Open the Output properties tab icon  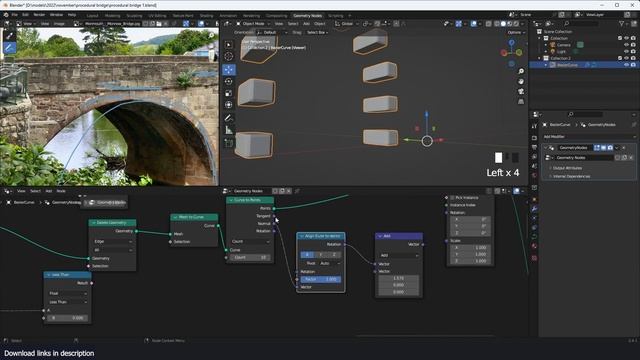point(534,147)
